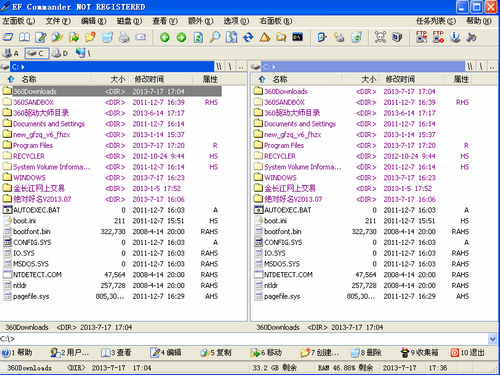Open the 任务列表 menu

(x=436, y=21)
